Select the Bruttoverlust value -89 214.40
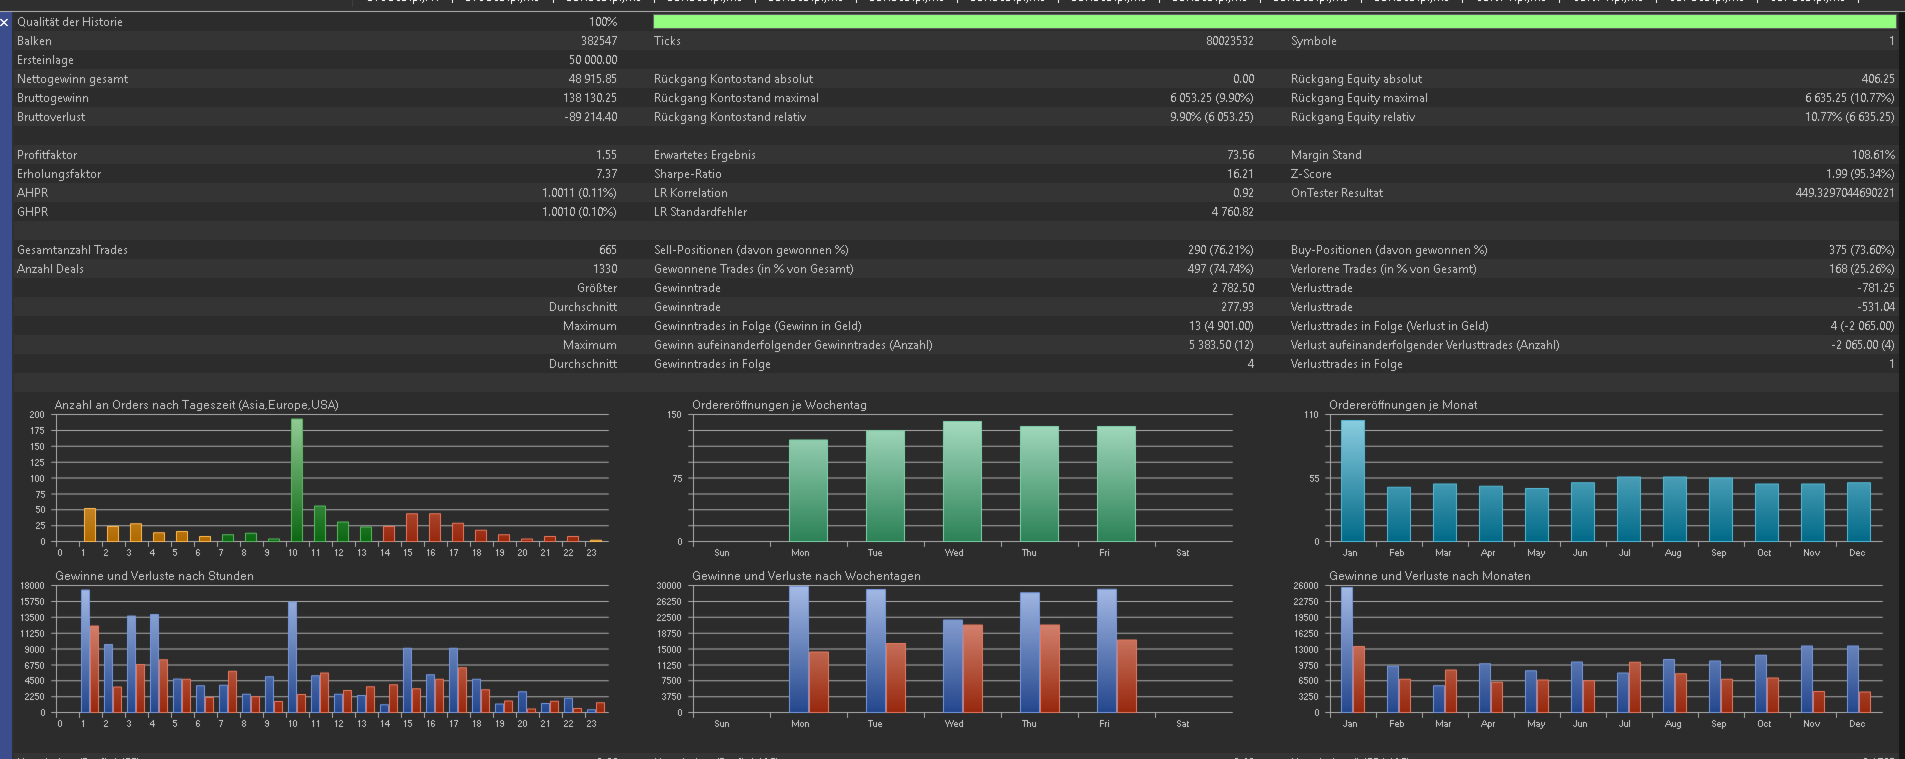1905x759 pixels. coord(590,117)
